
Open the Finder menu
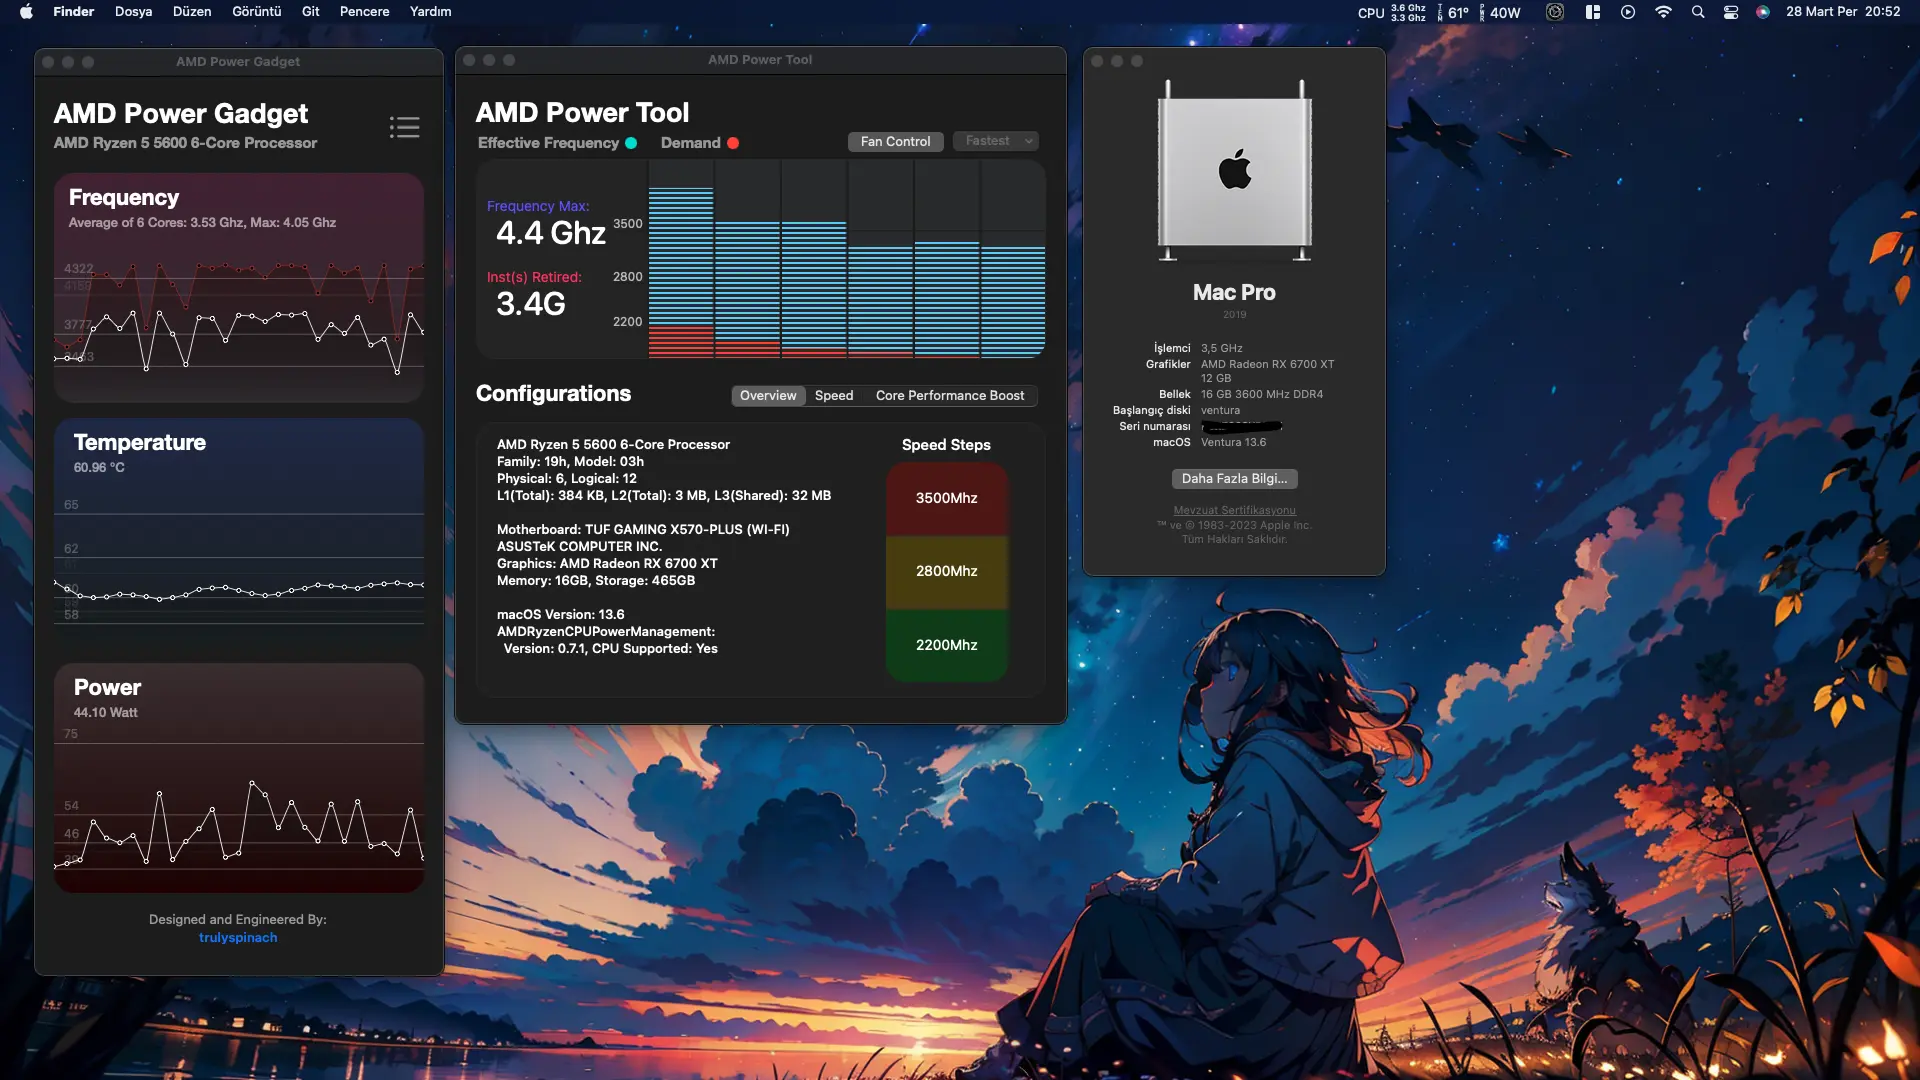[x=73, y=12]
